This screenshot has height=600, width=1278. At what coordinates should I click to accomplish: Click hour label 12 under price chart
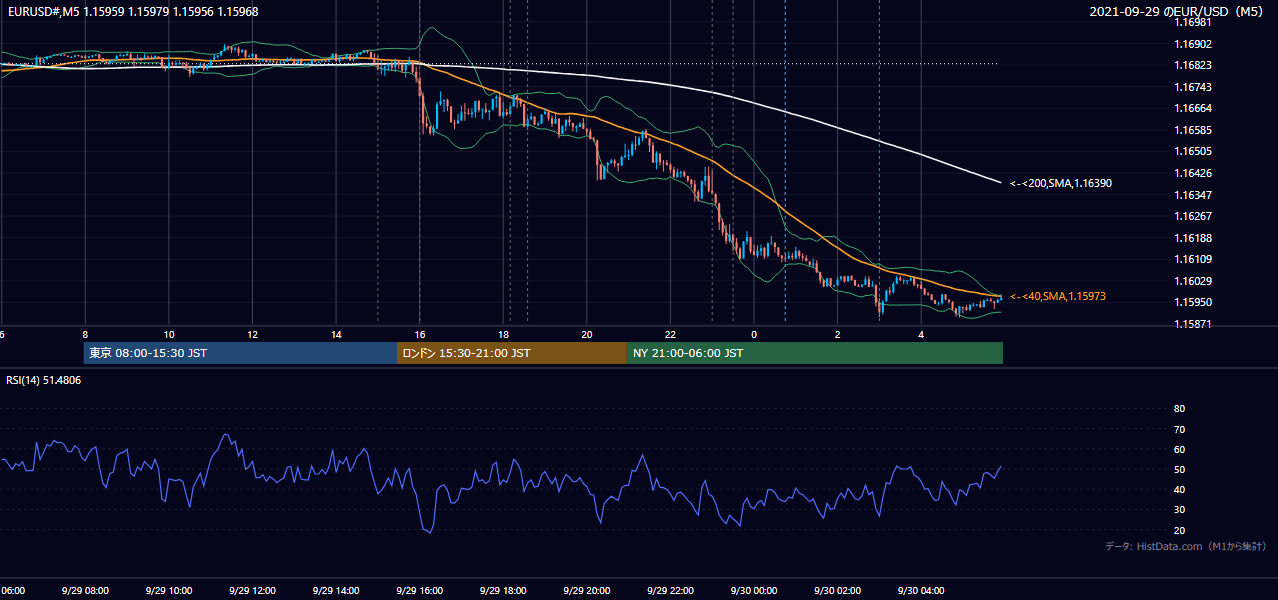click(x=252, y=334)
